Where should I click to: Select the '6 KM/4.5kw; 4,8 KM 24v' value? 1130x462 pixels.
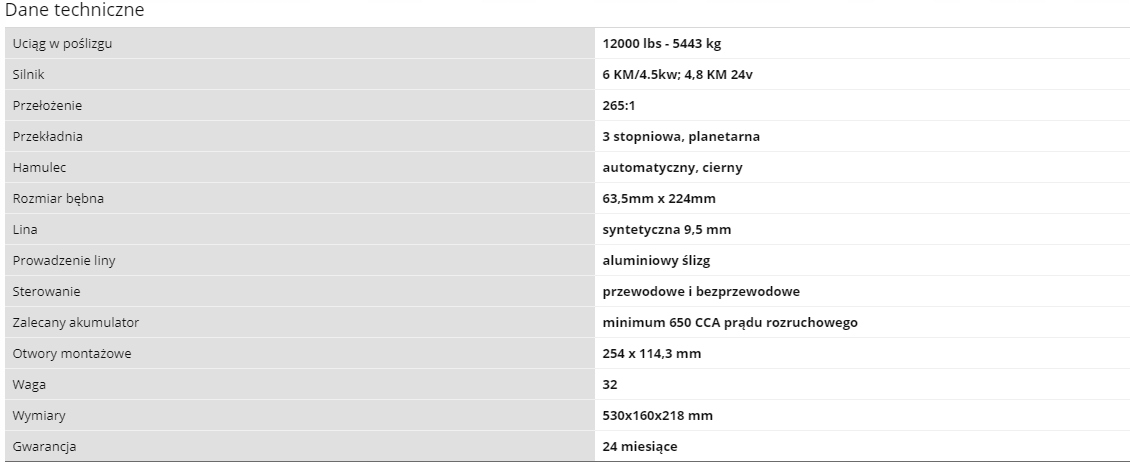pos(677,75)
